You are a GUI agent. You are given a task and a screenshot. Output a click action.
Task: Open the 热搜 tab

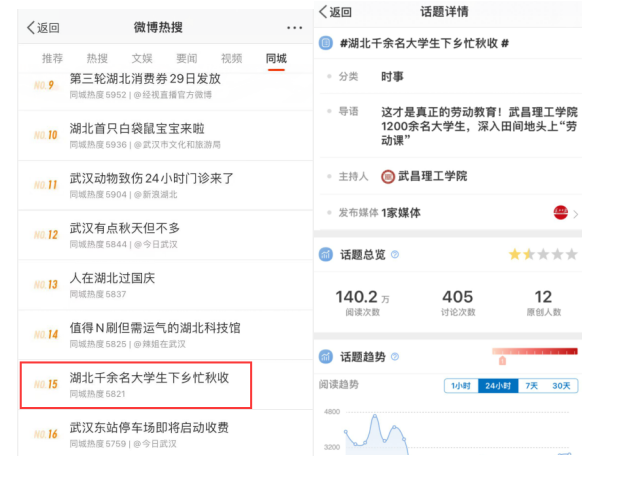pyautogui.click(x=98, y=59)
